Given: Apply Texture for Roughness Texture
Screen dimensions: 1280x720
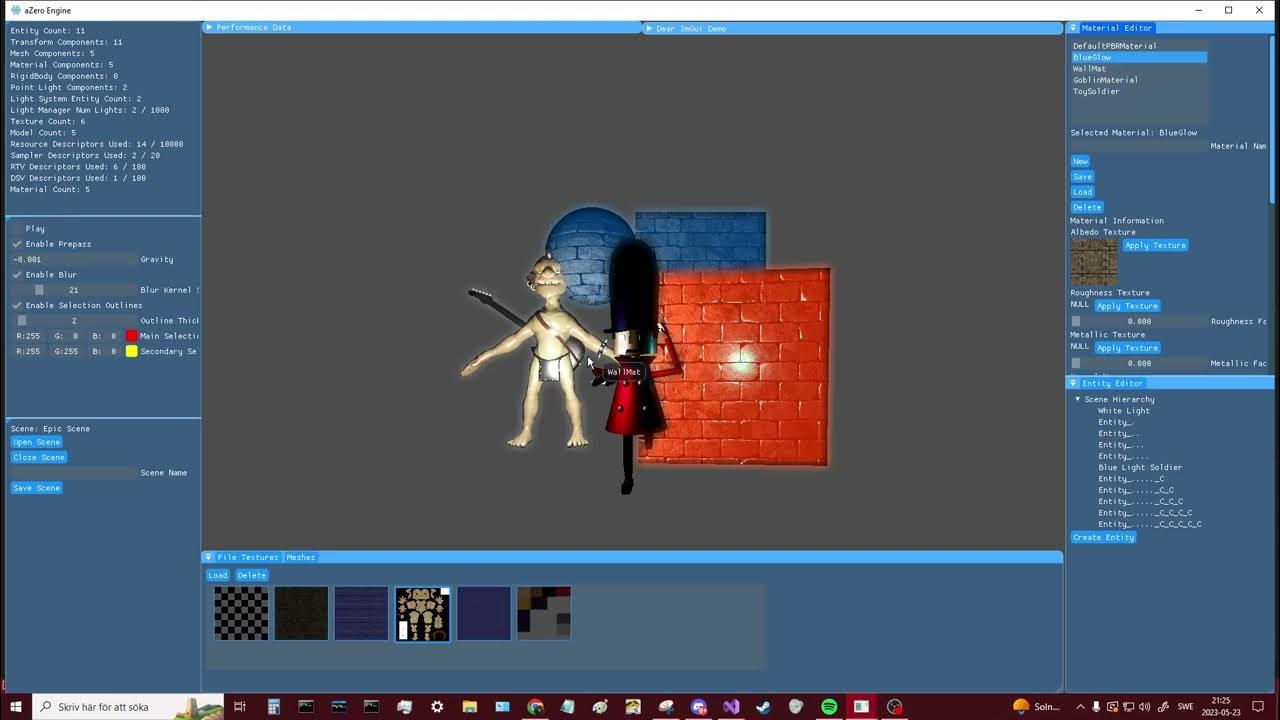Looking at the screenshot, I should [1127, 306].
